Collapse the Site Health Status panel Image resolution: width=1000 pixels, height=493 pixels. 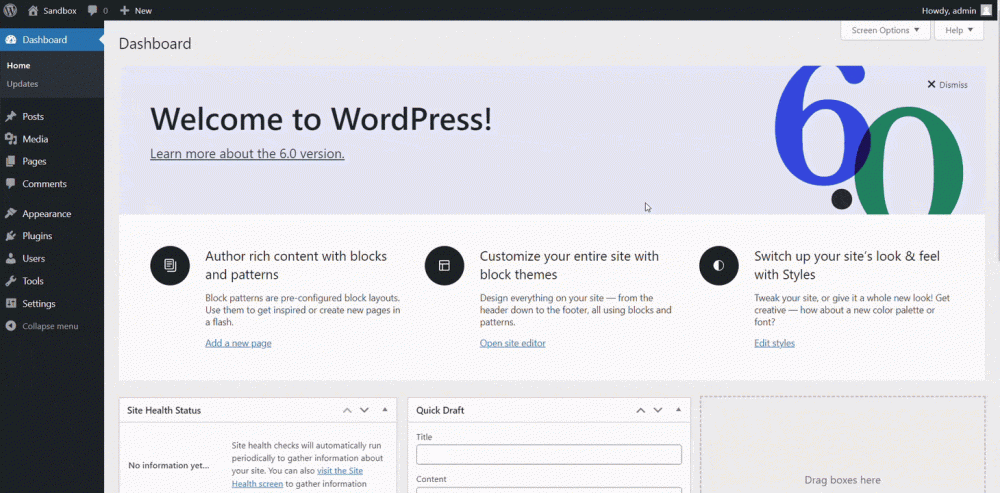click(385, 410)
